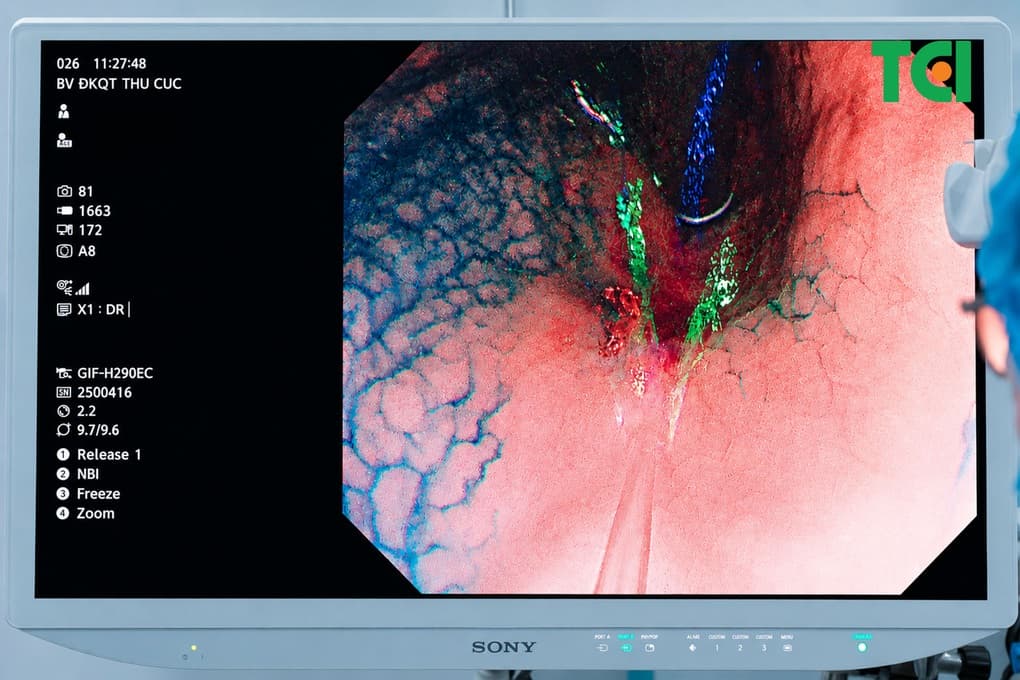The width and height of the screenshot is (1020, 680).
Task: Click the PC storage icon beside 172
Action: (64, 230)
